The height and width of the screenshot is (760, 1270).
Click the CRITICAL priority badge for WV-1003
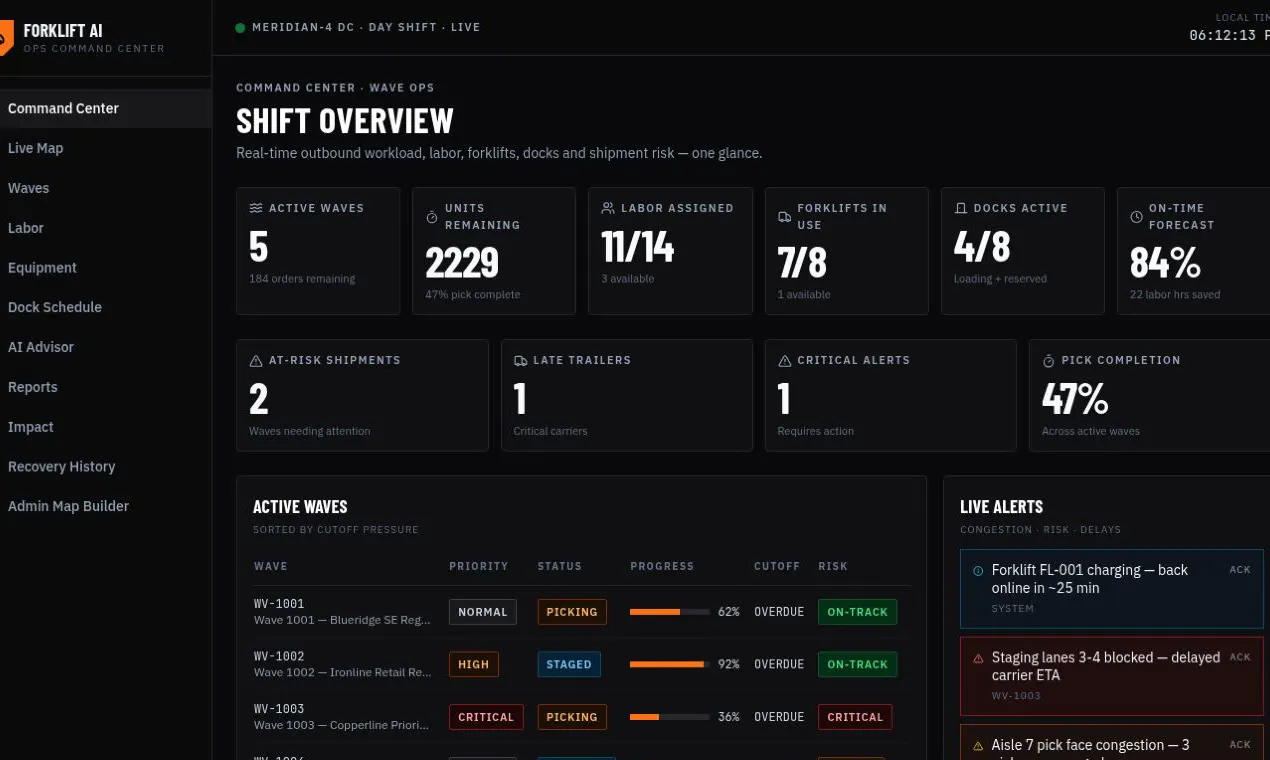coord(486,717)
